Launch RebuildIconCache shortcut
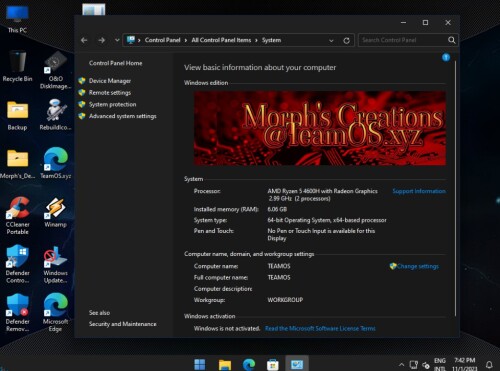Screen dimensions: 500x371 55,115
